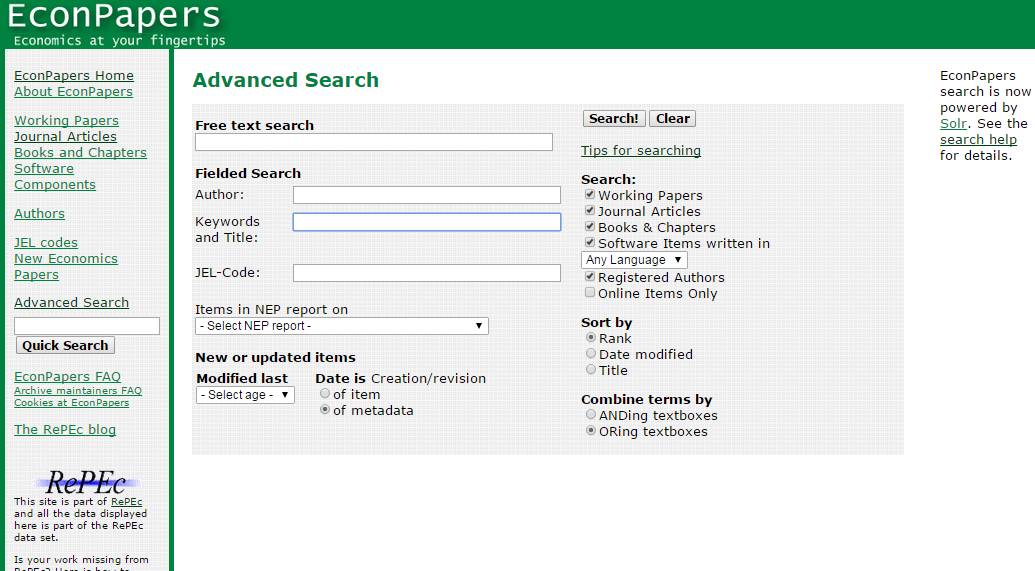Screen dimensions: 1035x571
Task: Open Advanced Search sidebar link
Action: pos(72,302)
